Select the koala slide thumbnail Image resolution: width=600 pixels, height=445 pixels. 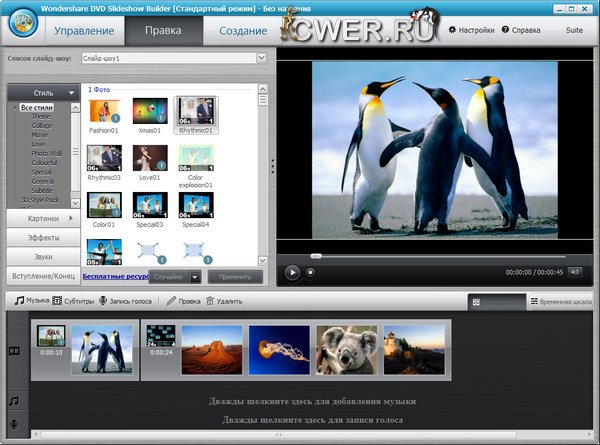pyautogui.click(x=345, y=350)
